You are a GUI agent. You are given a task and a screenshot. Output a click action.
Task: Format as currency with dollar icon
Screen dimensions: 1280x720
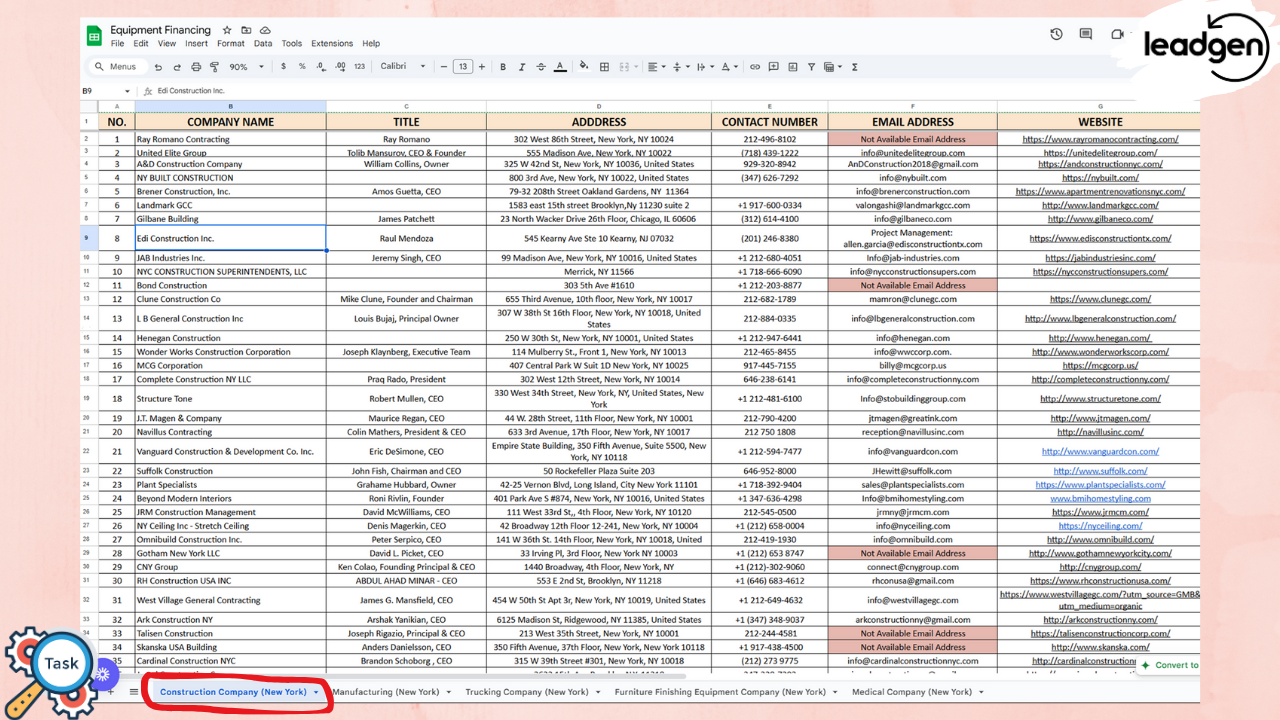tap(283, 67)
